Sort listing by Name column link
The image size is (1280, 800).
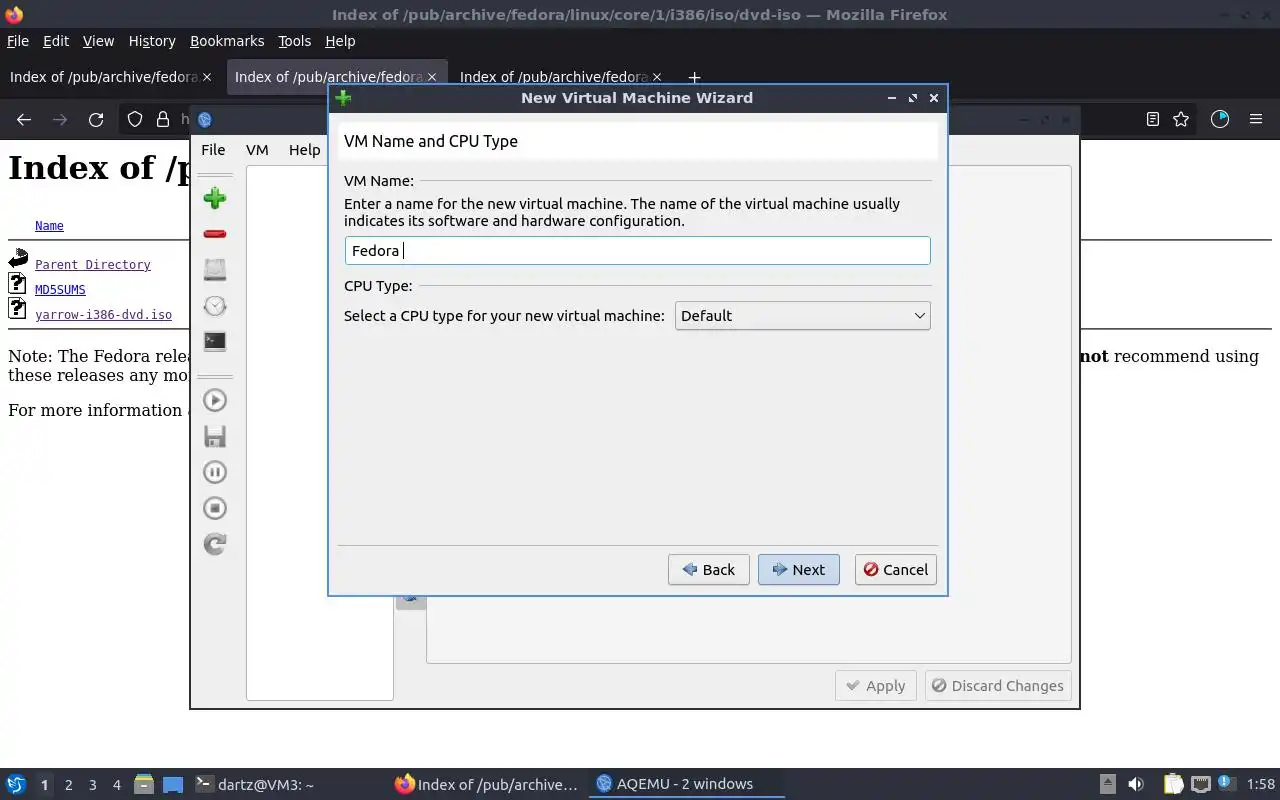[x=49, y=226]
